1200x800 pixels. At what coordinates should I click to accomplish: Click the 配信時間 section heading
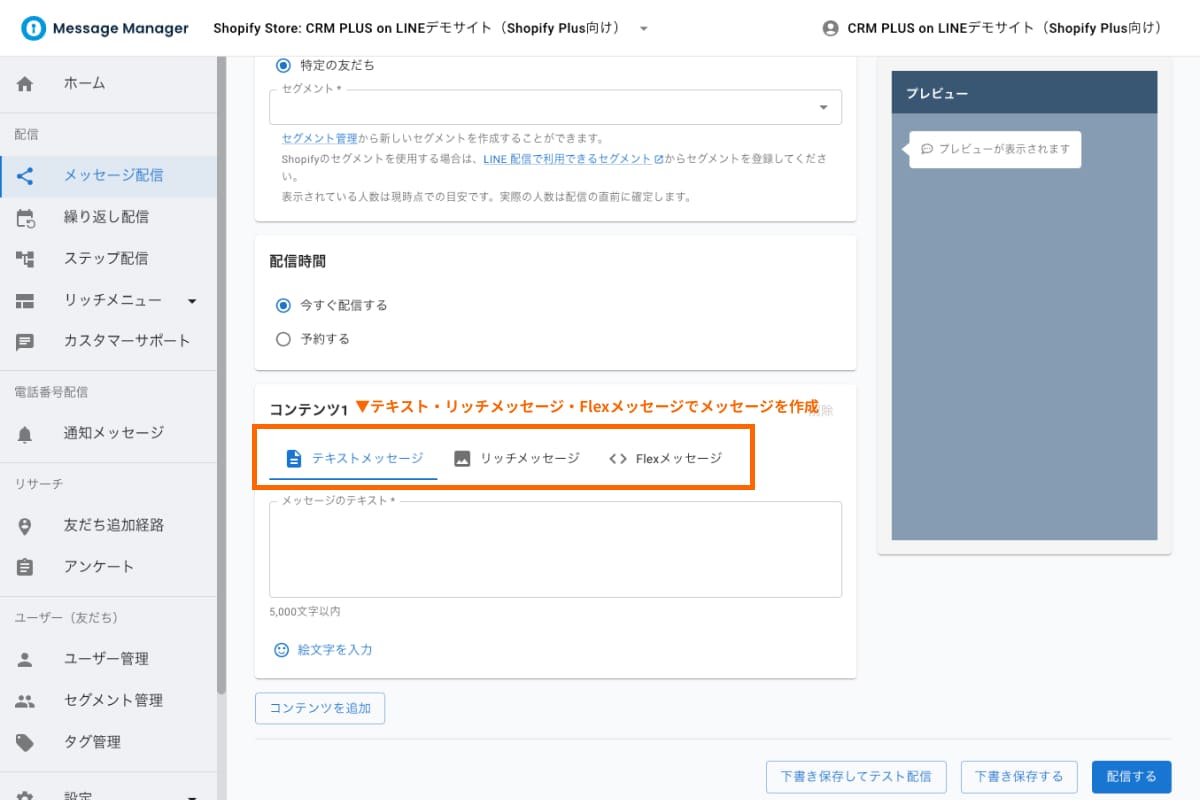coord(298,262)
